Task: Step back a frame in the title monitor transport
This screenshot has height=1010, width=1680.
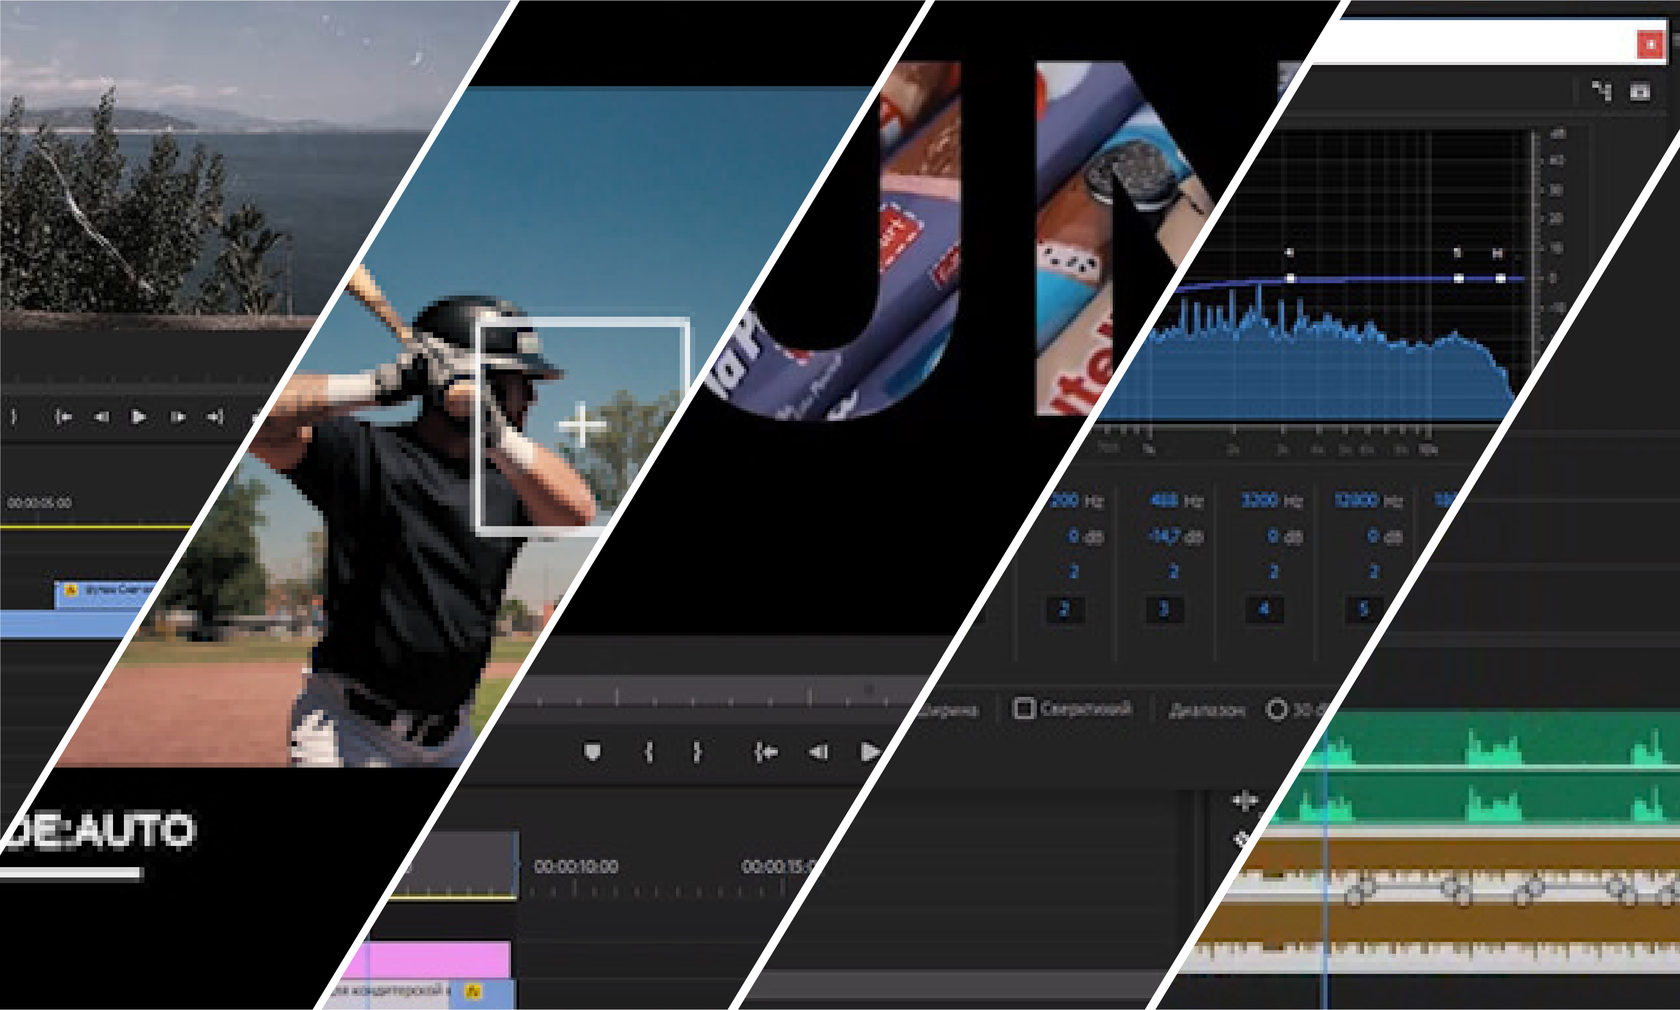Action: point(818,752)
